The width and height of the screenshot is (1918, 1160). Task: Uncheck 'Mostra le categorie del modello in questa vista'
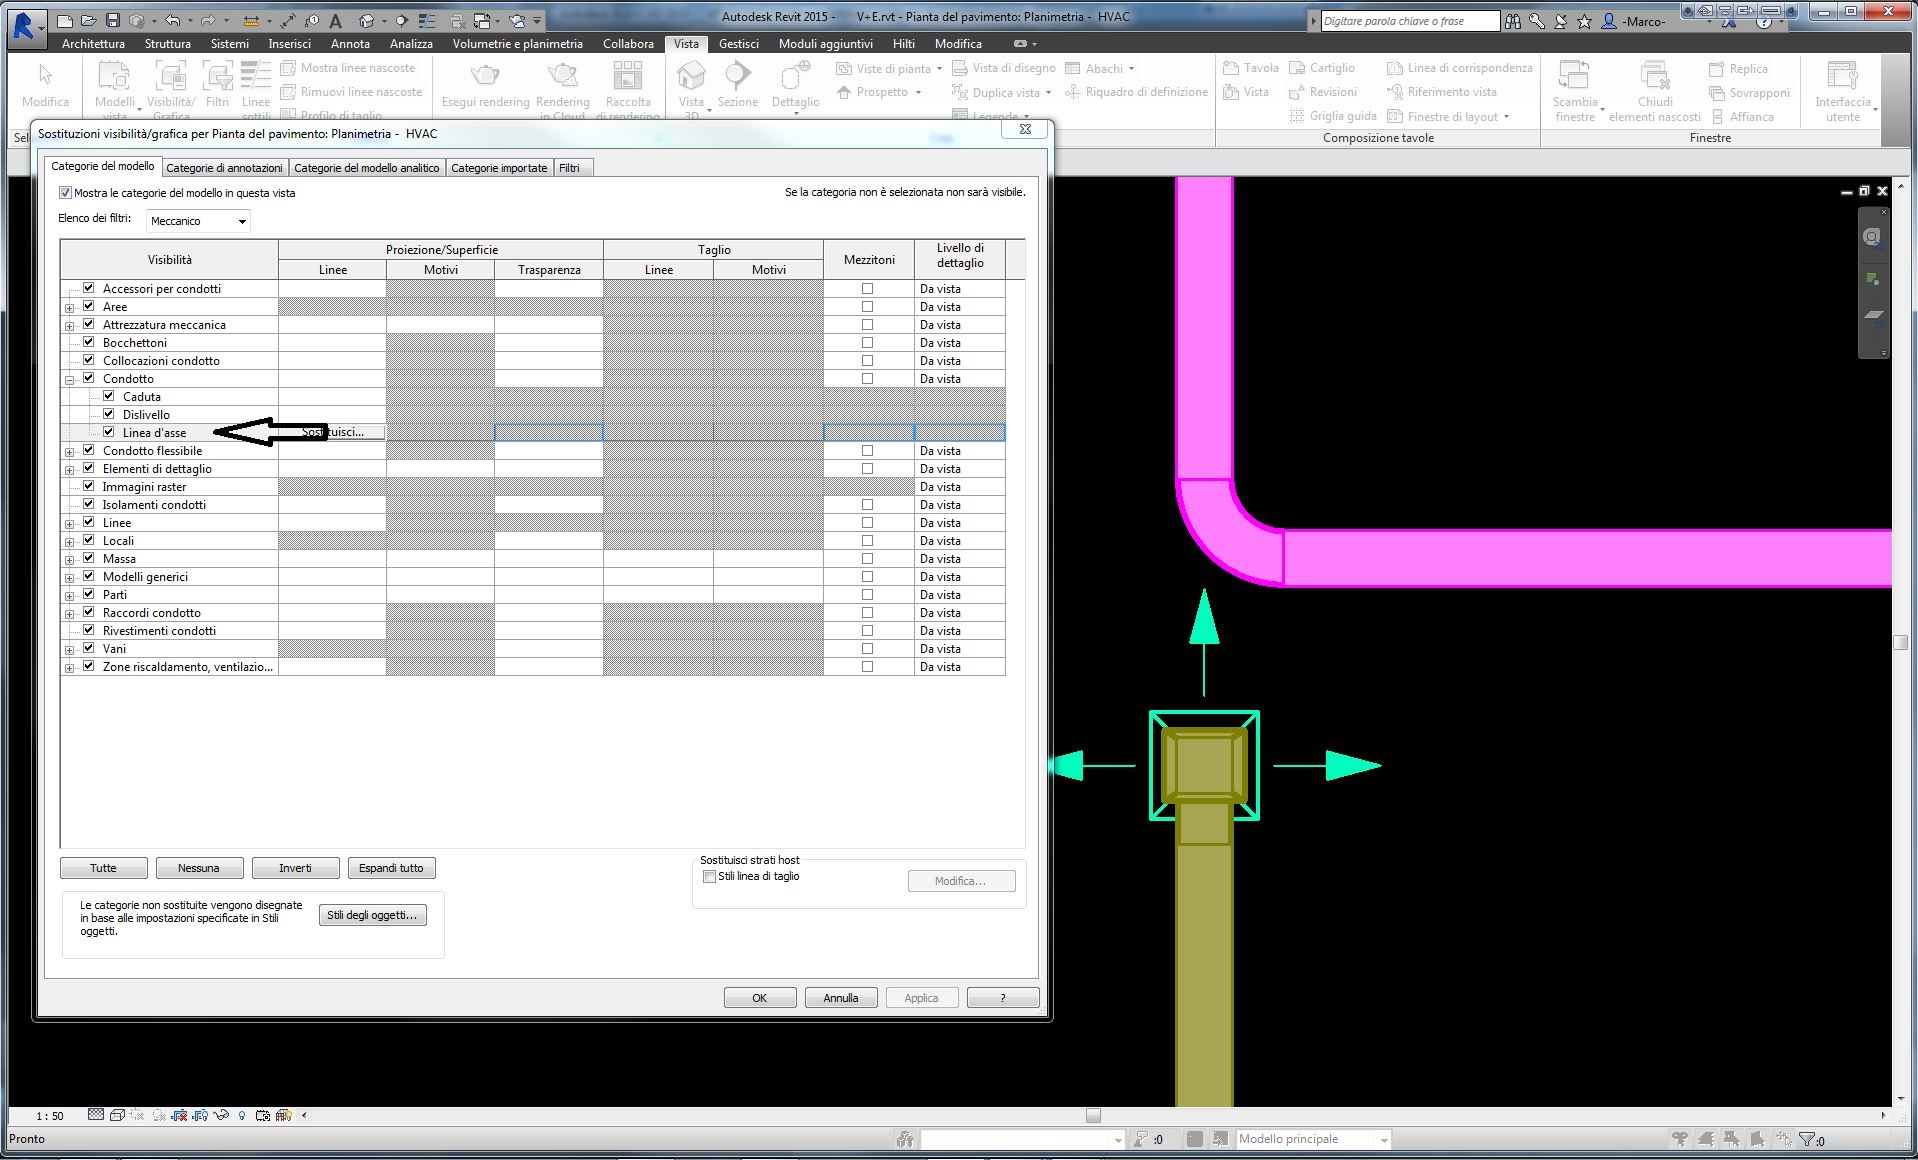pyautogui.click(x=66, y=193)
